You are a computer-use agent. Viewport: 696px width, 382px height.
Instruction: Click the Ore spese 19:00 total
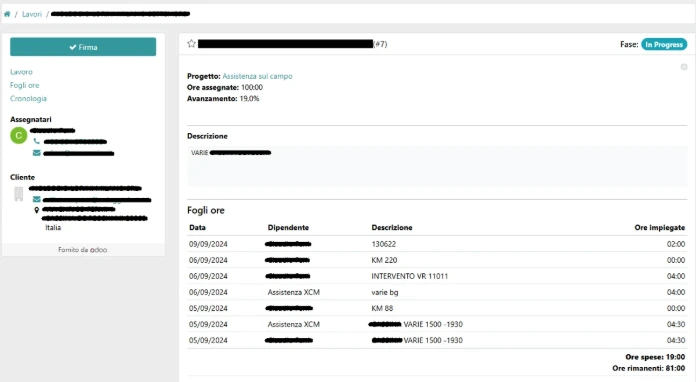[x=655, y=357]
